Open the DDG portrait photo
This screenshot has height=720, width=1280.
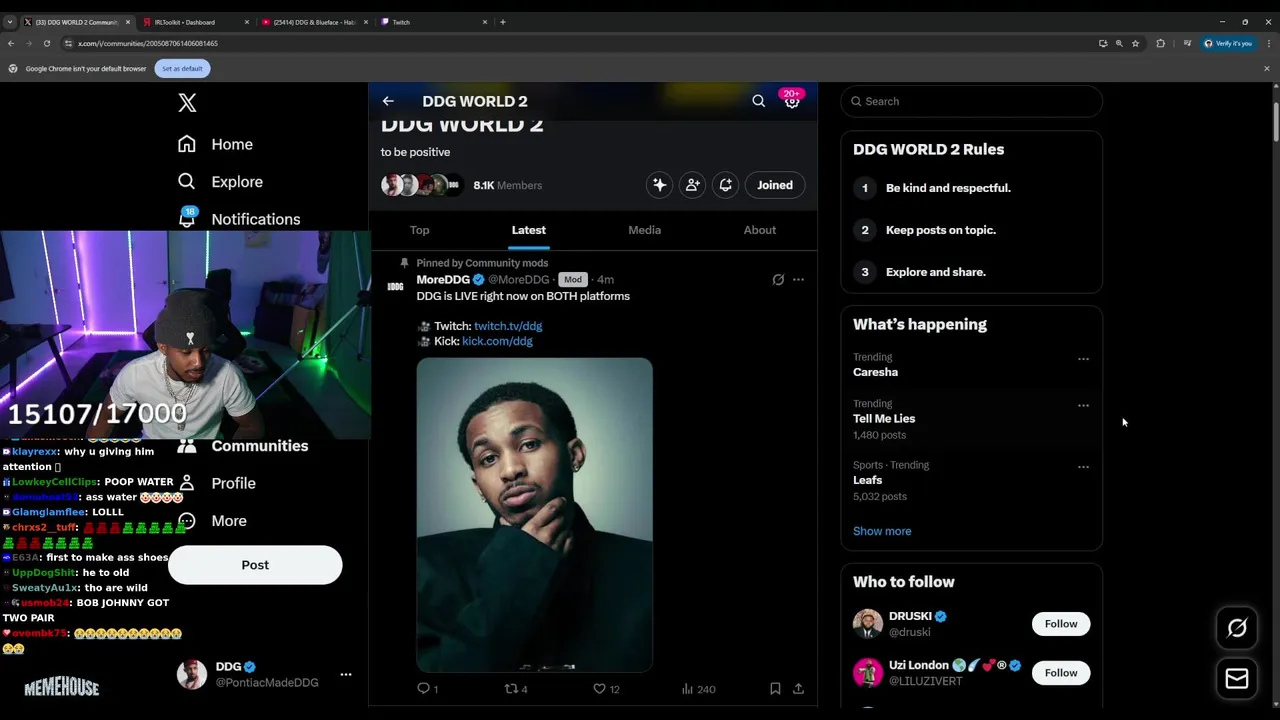tap(534, 515)
